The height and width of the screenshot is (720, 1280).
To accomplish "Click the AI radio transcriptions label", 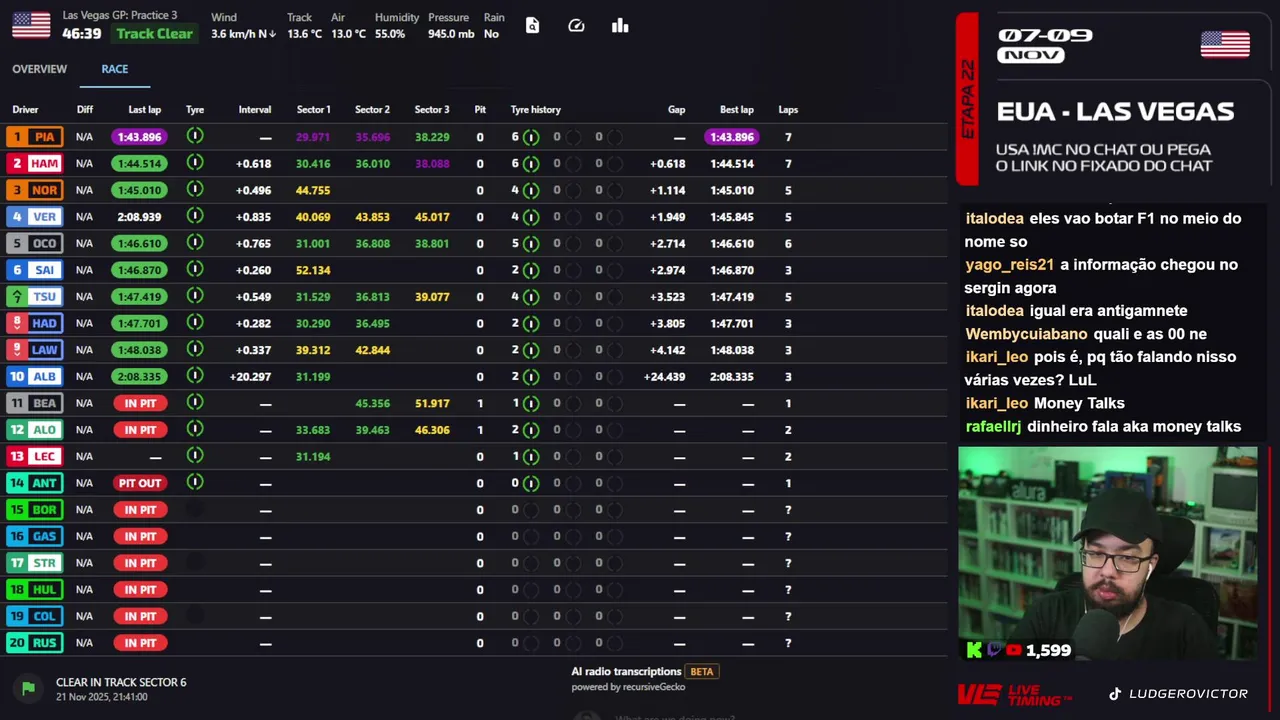I will point(626,672).
